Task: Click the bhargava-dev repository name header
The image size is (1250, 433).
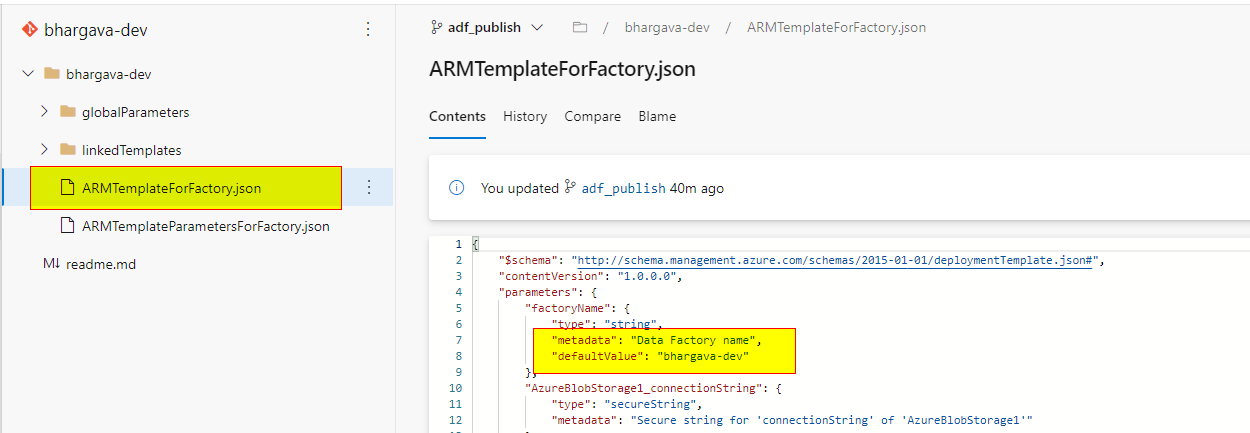Action: pos(96,29)
